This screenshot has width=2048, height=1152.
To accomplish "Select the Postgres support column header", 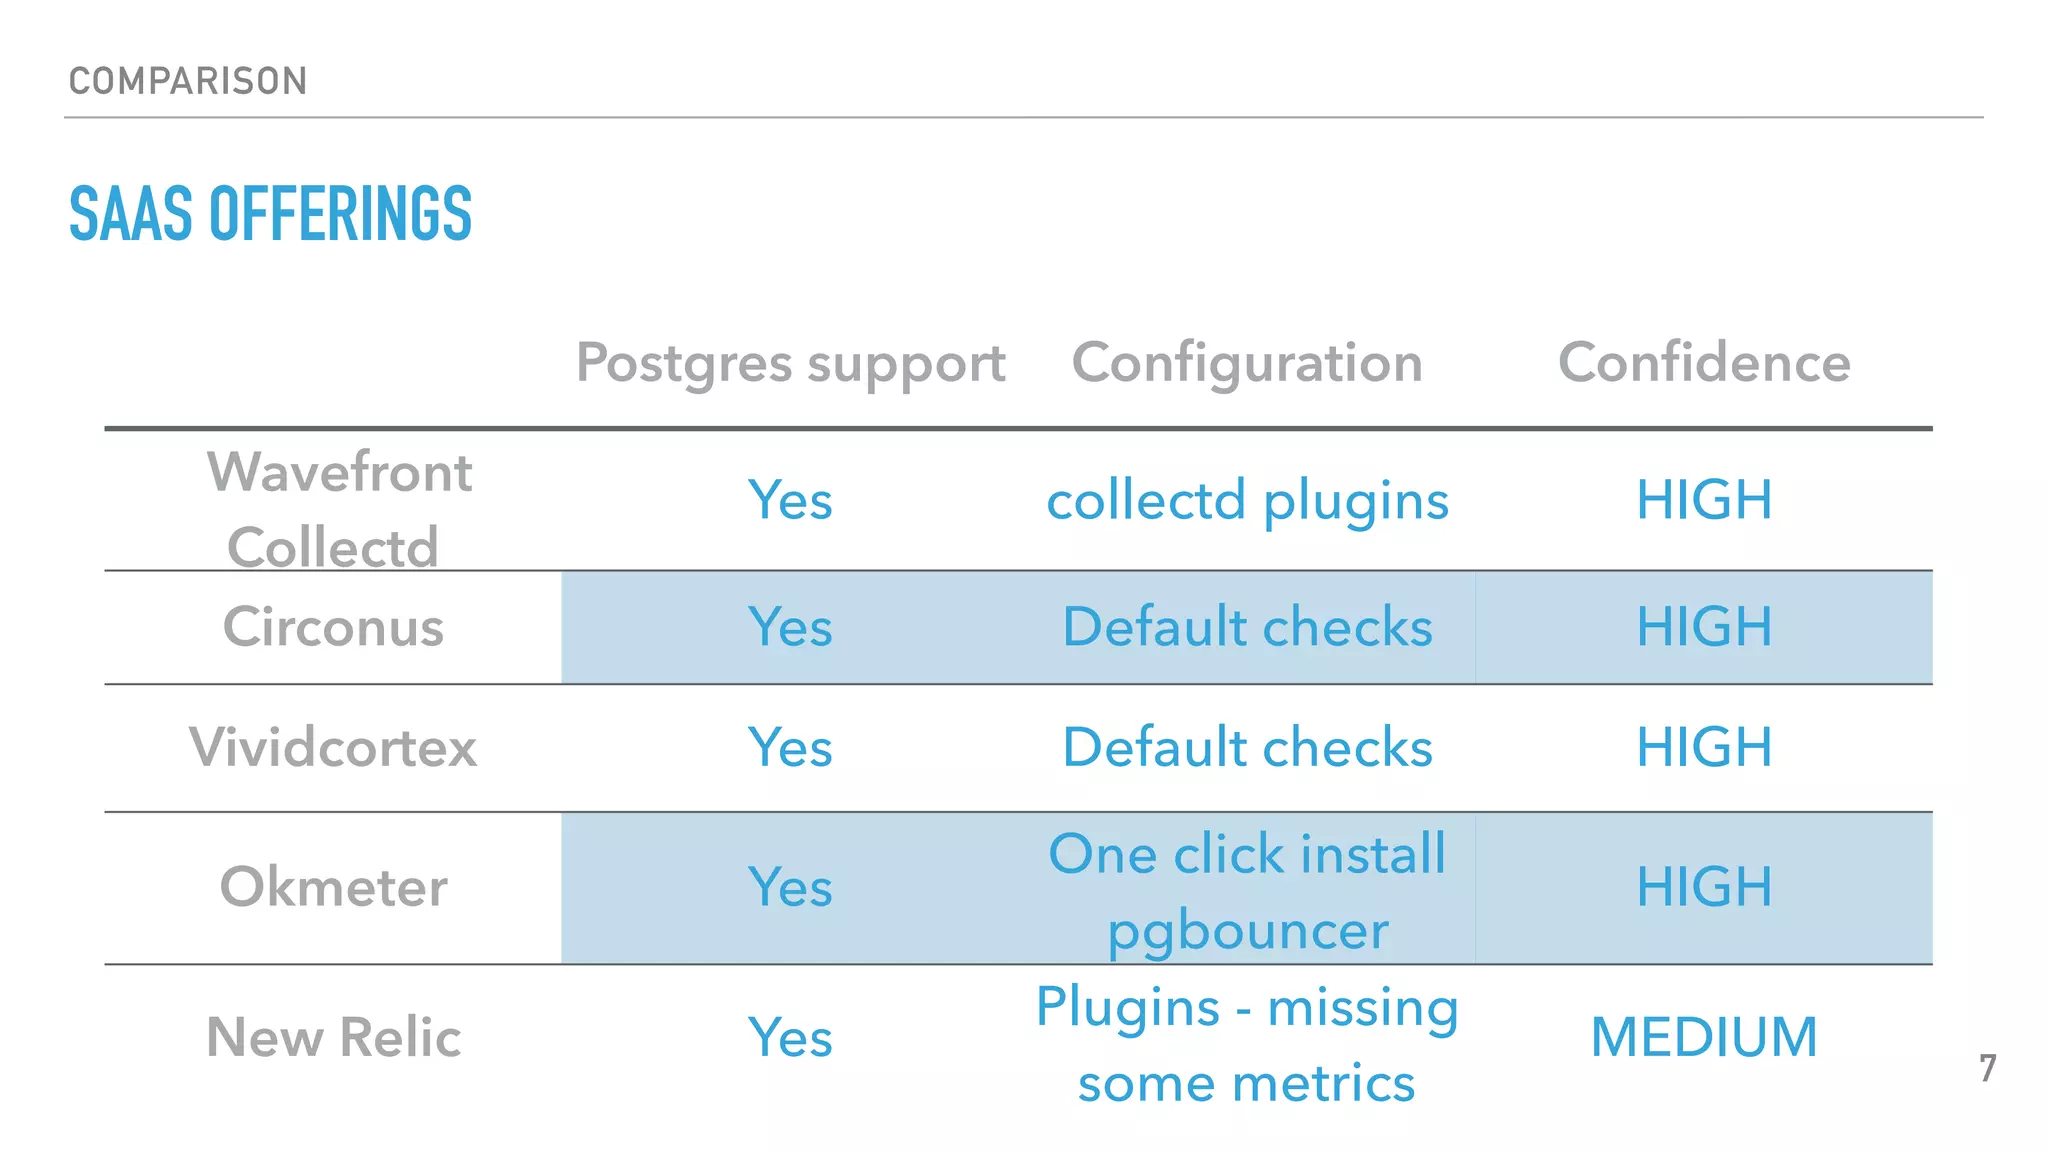I will pyautogui.click(x=790, y=363).
